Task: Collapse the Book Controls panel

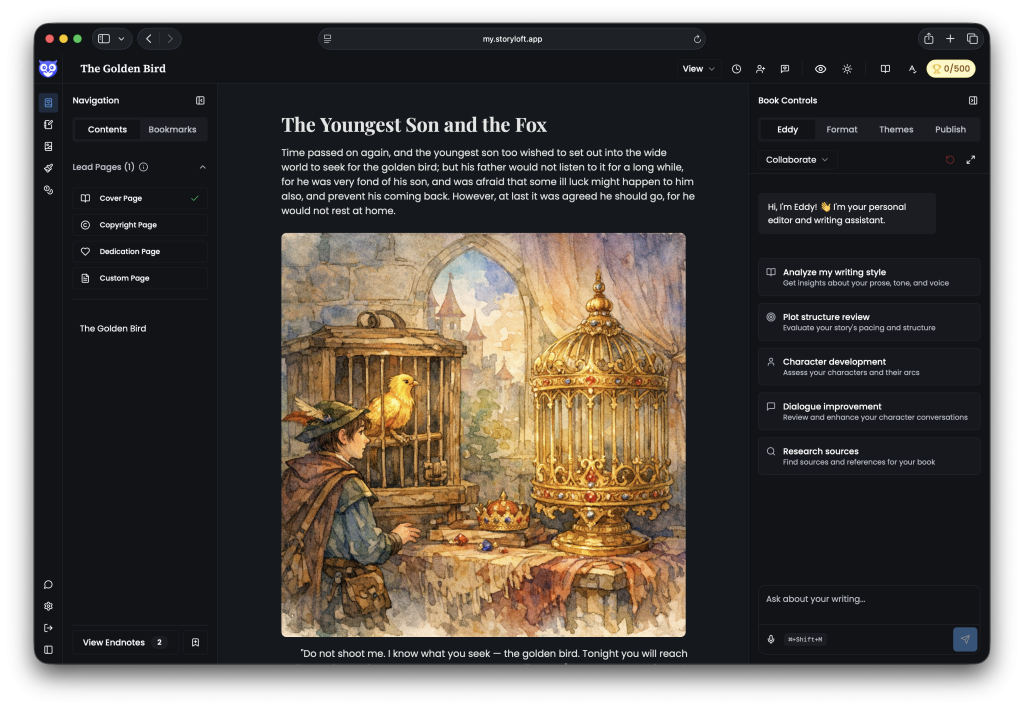Action: coord(973,101)
